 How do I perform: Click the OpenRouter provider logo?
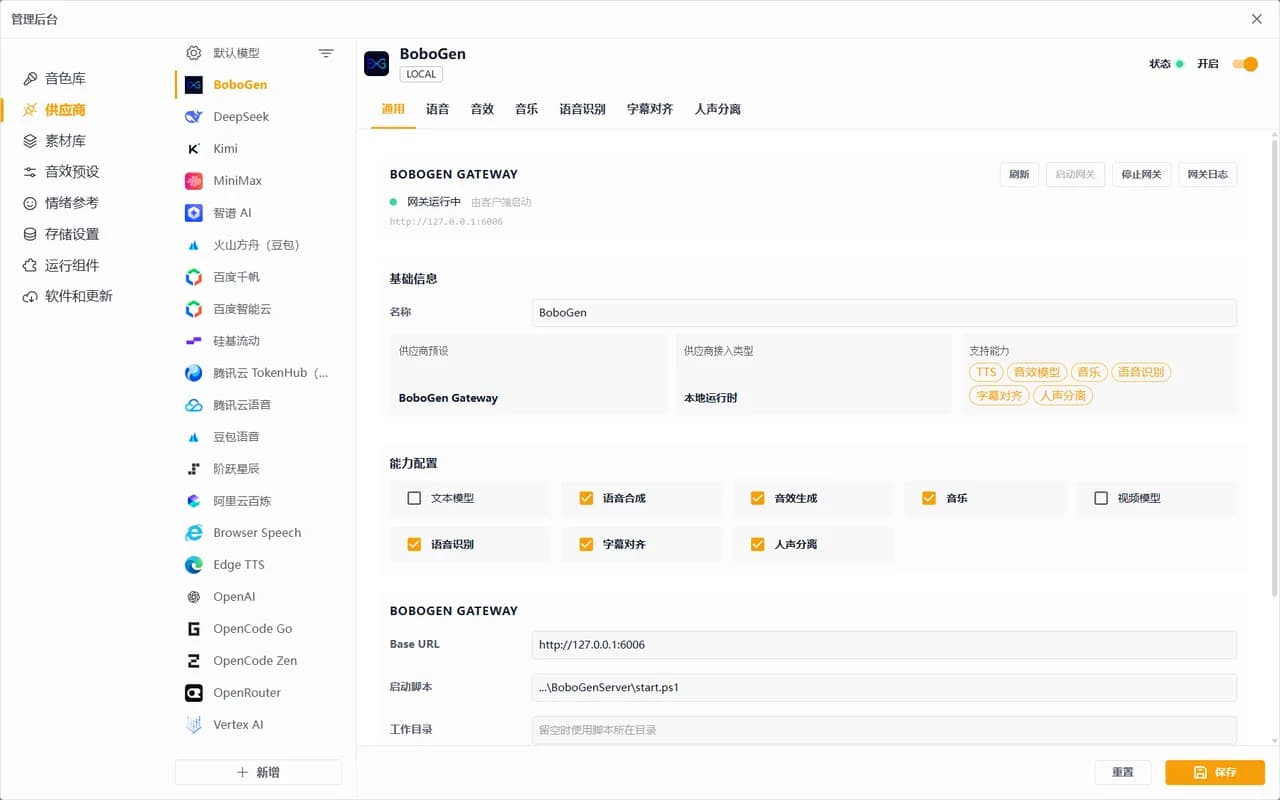click(194, 693)
